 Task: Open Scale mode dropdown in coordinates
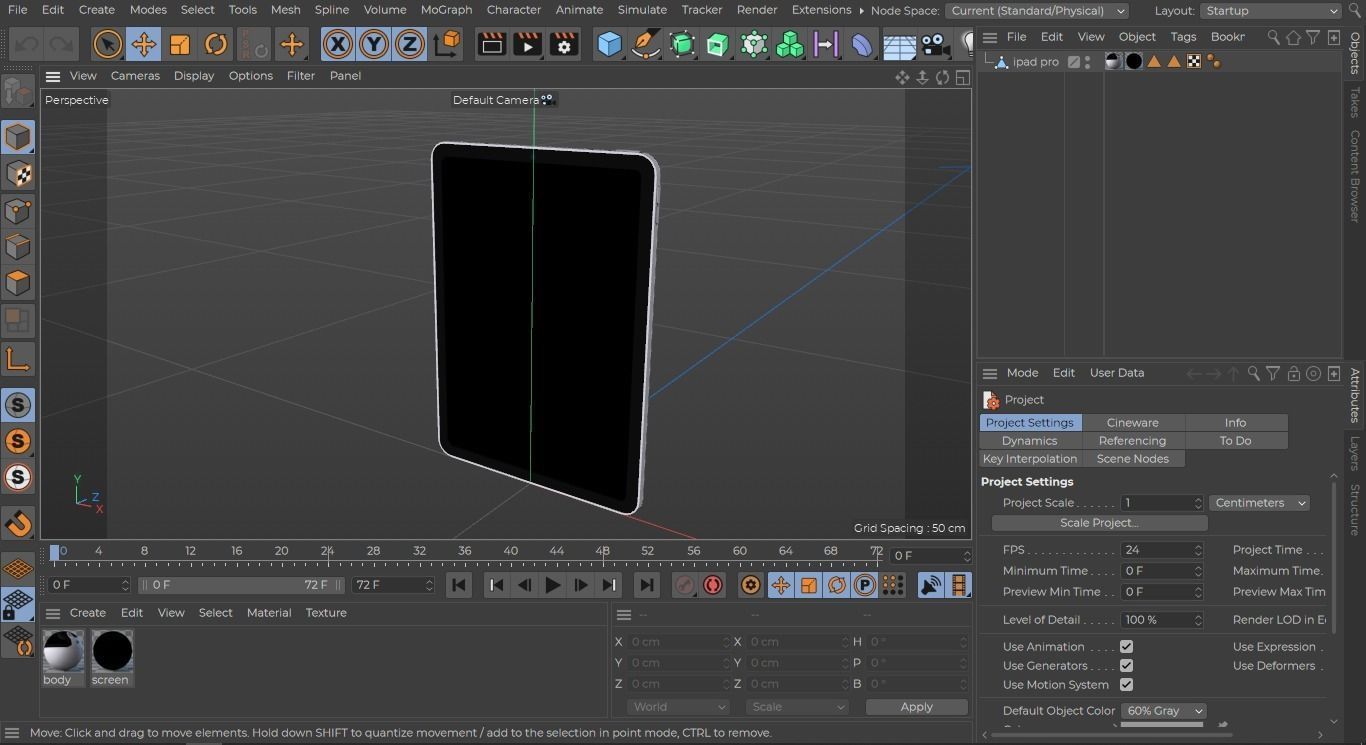(797, 707)
